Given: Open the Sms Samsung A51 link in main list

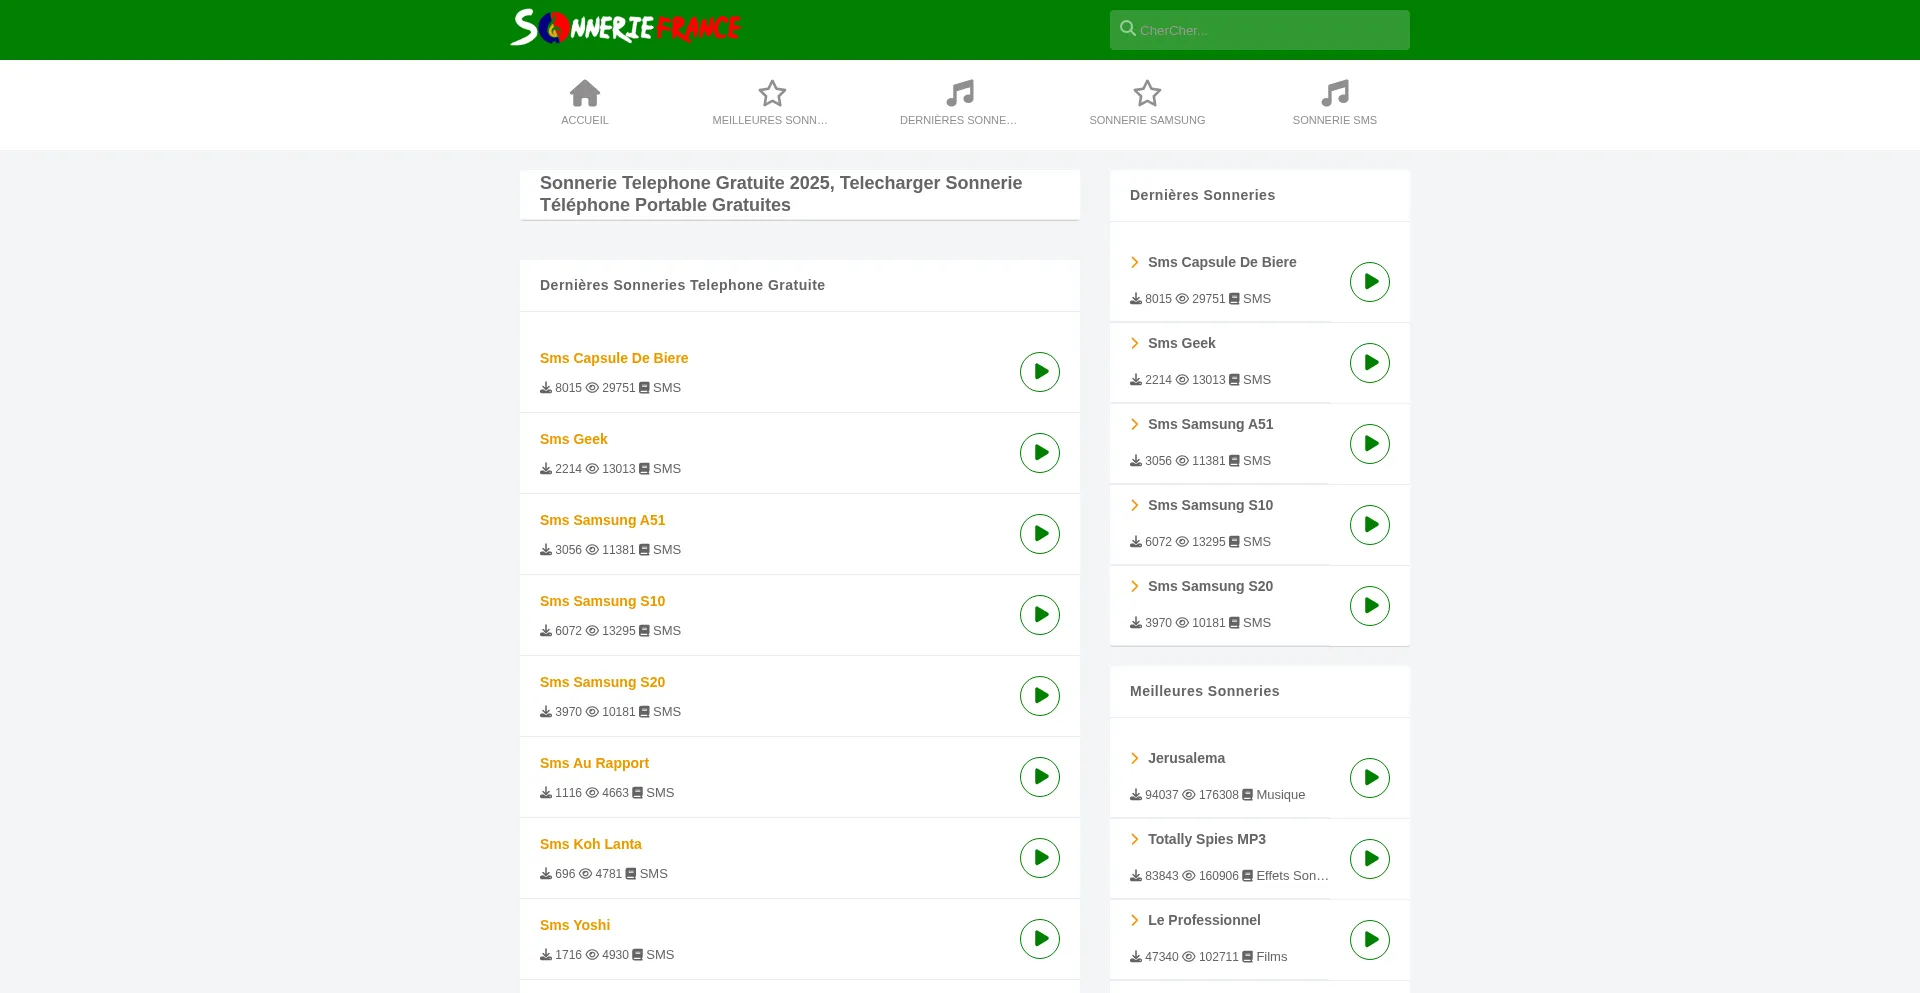Looking at the screenshot, I should click(602, 520).
